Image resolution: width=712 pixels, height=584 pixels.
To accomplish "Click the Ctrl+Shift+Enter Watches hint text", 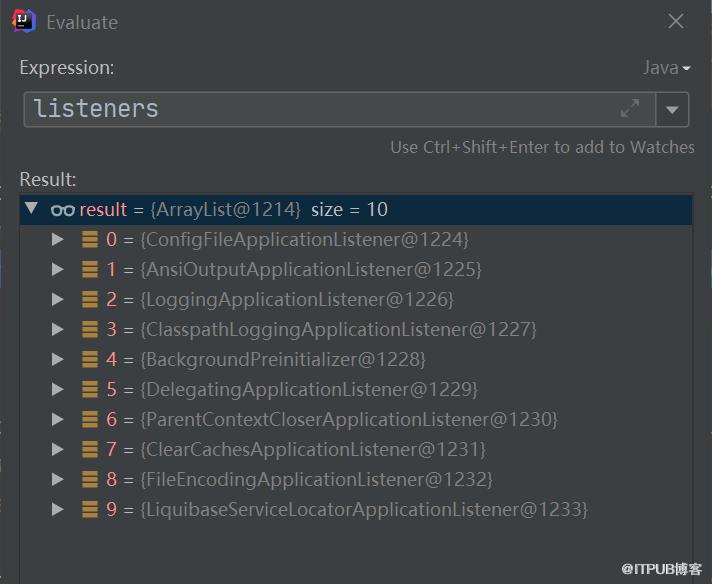I will pyautogui.click(x=542, y=147).
